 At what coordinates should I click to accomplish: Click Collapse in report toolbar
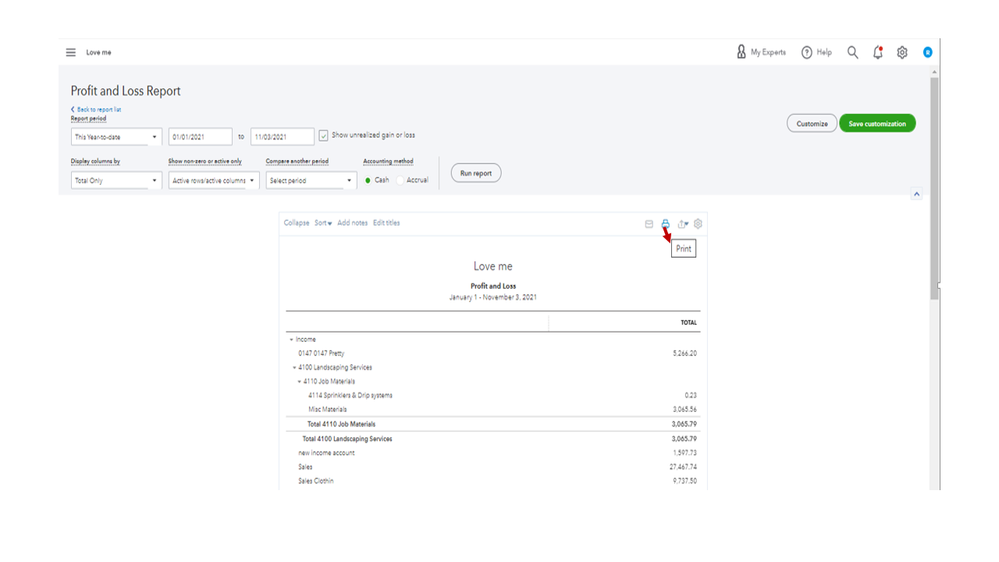pos(296,223)
